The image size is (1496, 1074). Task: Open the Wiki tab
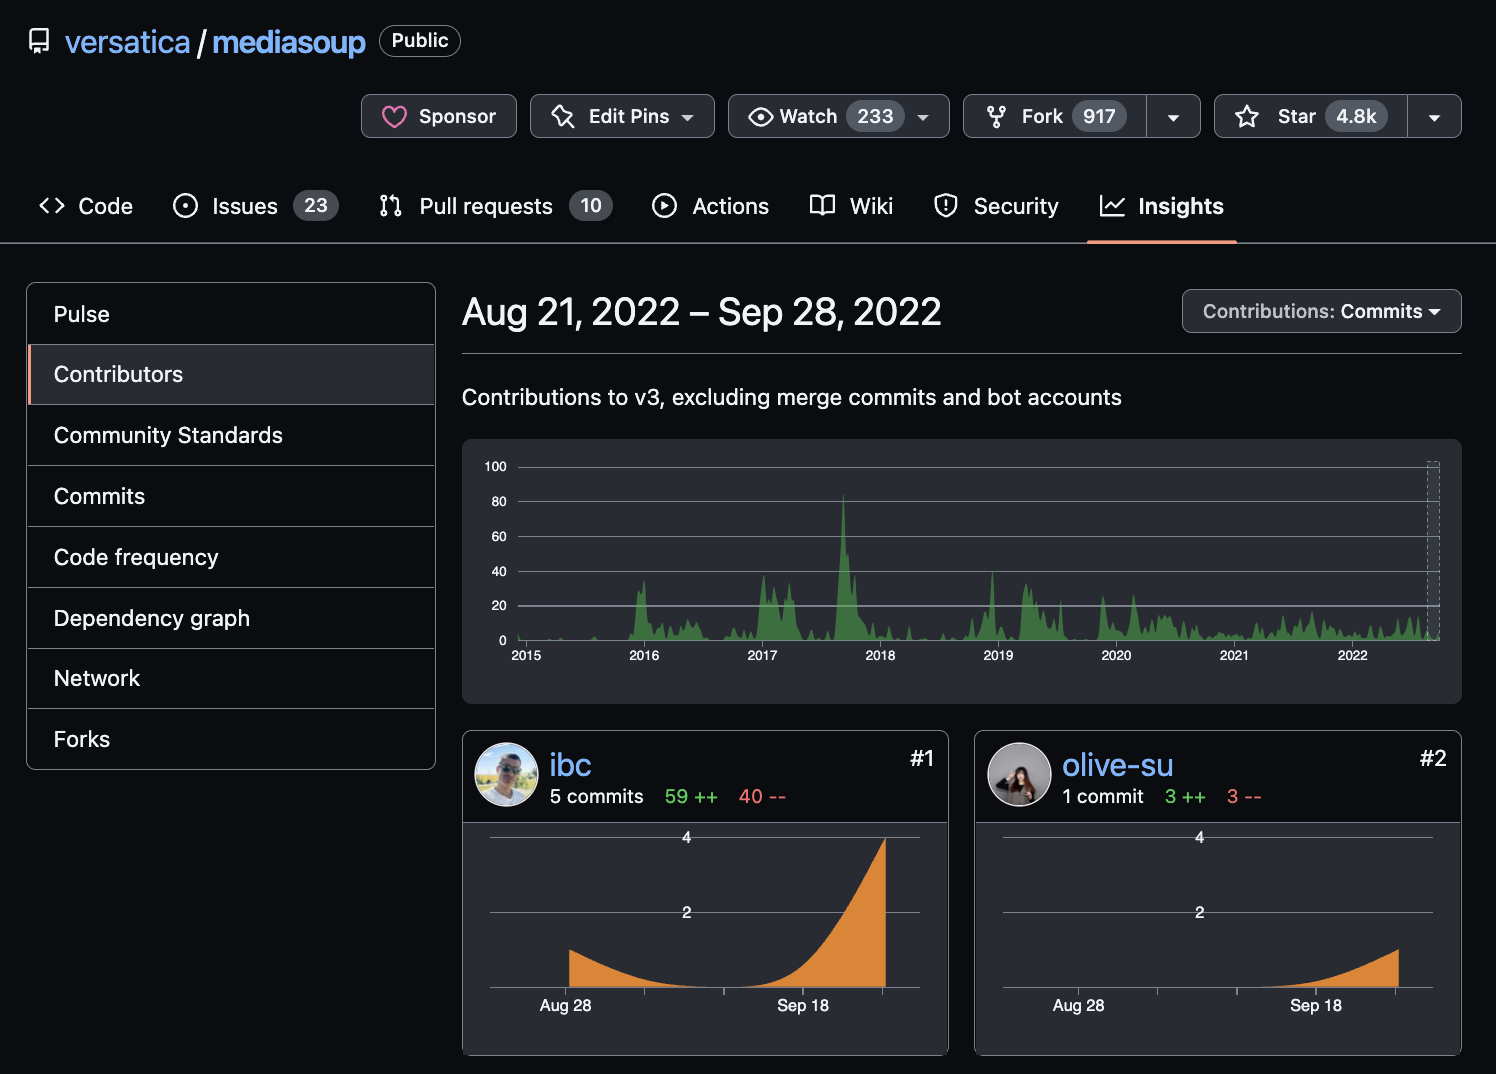(x=851, y=206)
